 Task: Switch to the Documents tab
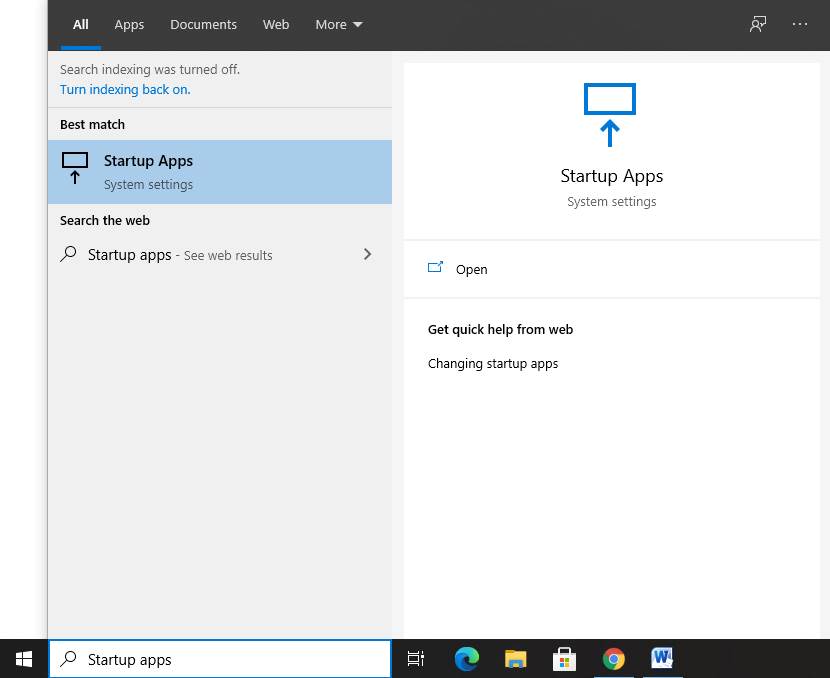click(203, 25)
